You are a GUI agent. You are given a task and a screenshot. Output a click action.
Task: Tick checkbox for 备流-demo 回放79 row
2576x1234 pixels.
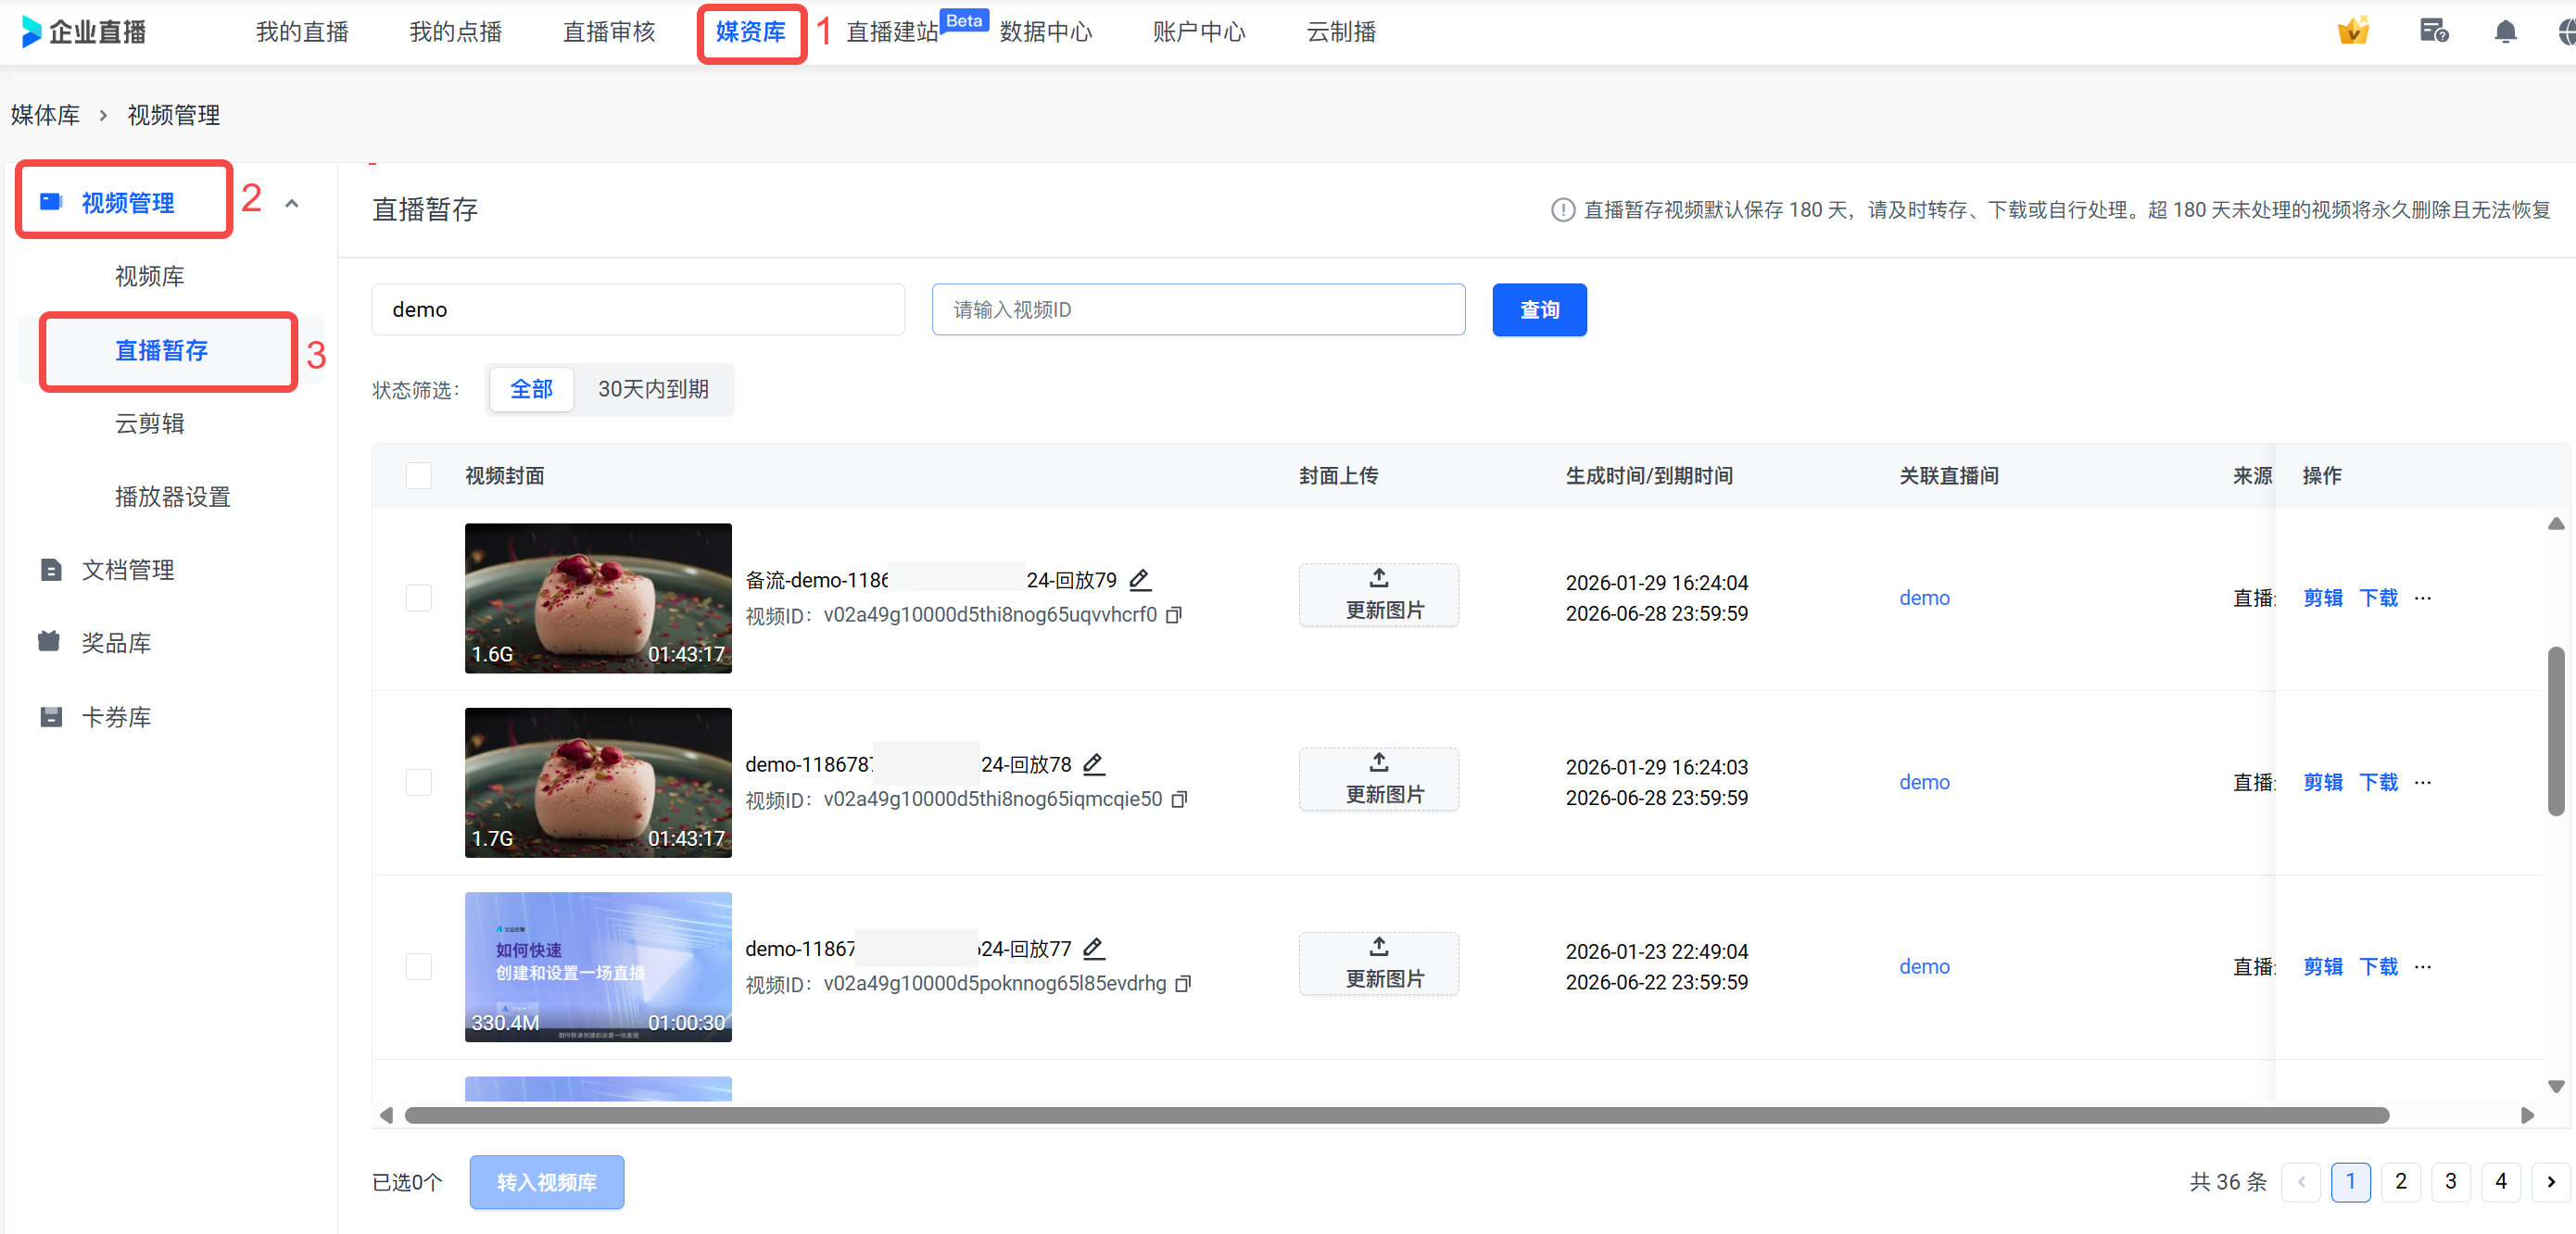tap(418, 598)
